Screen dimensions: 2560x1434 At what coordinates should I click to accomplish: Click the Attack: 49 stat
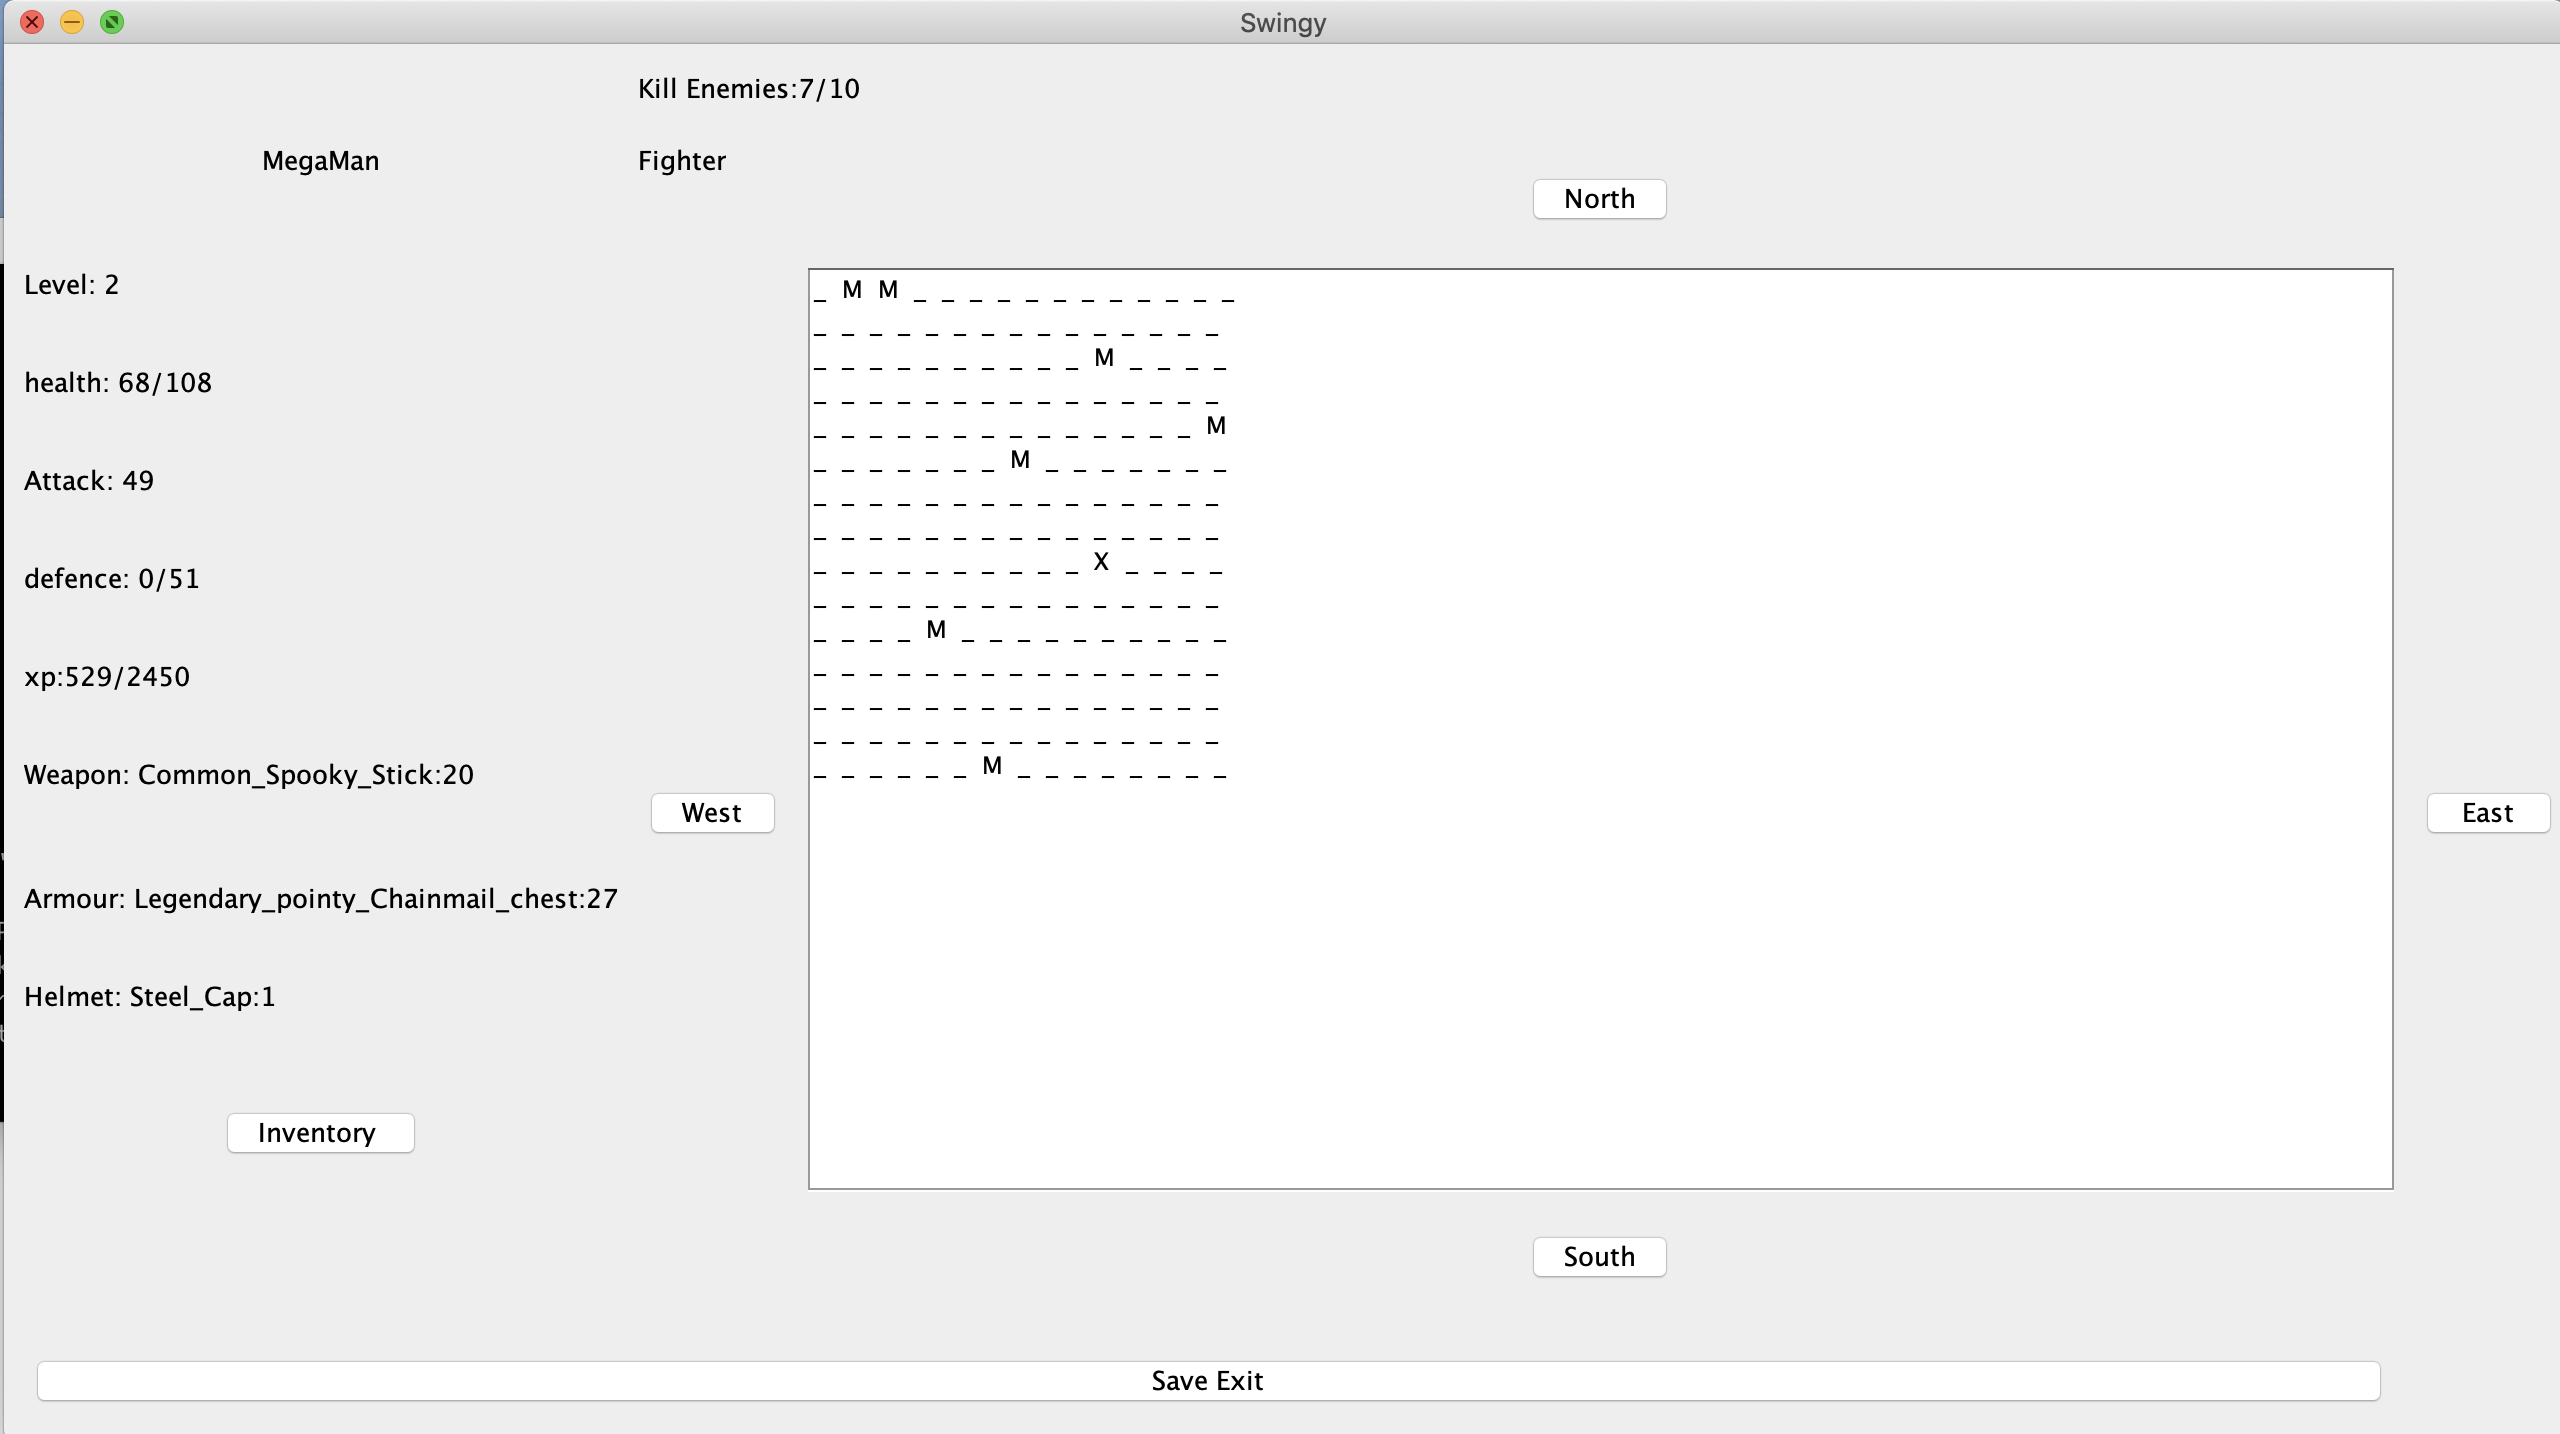tap(89, 481)
